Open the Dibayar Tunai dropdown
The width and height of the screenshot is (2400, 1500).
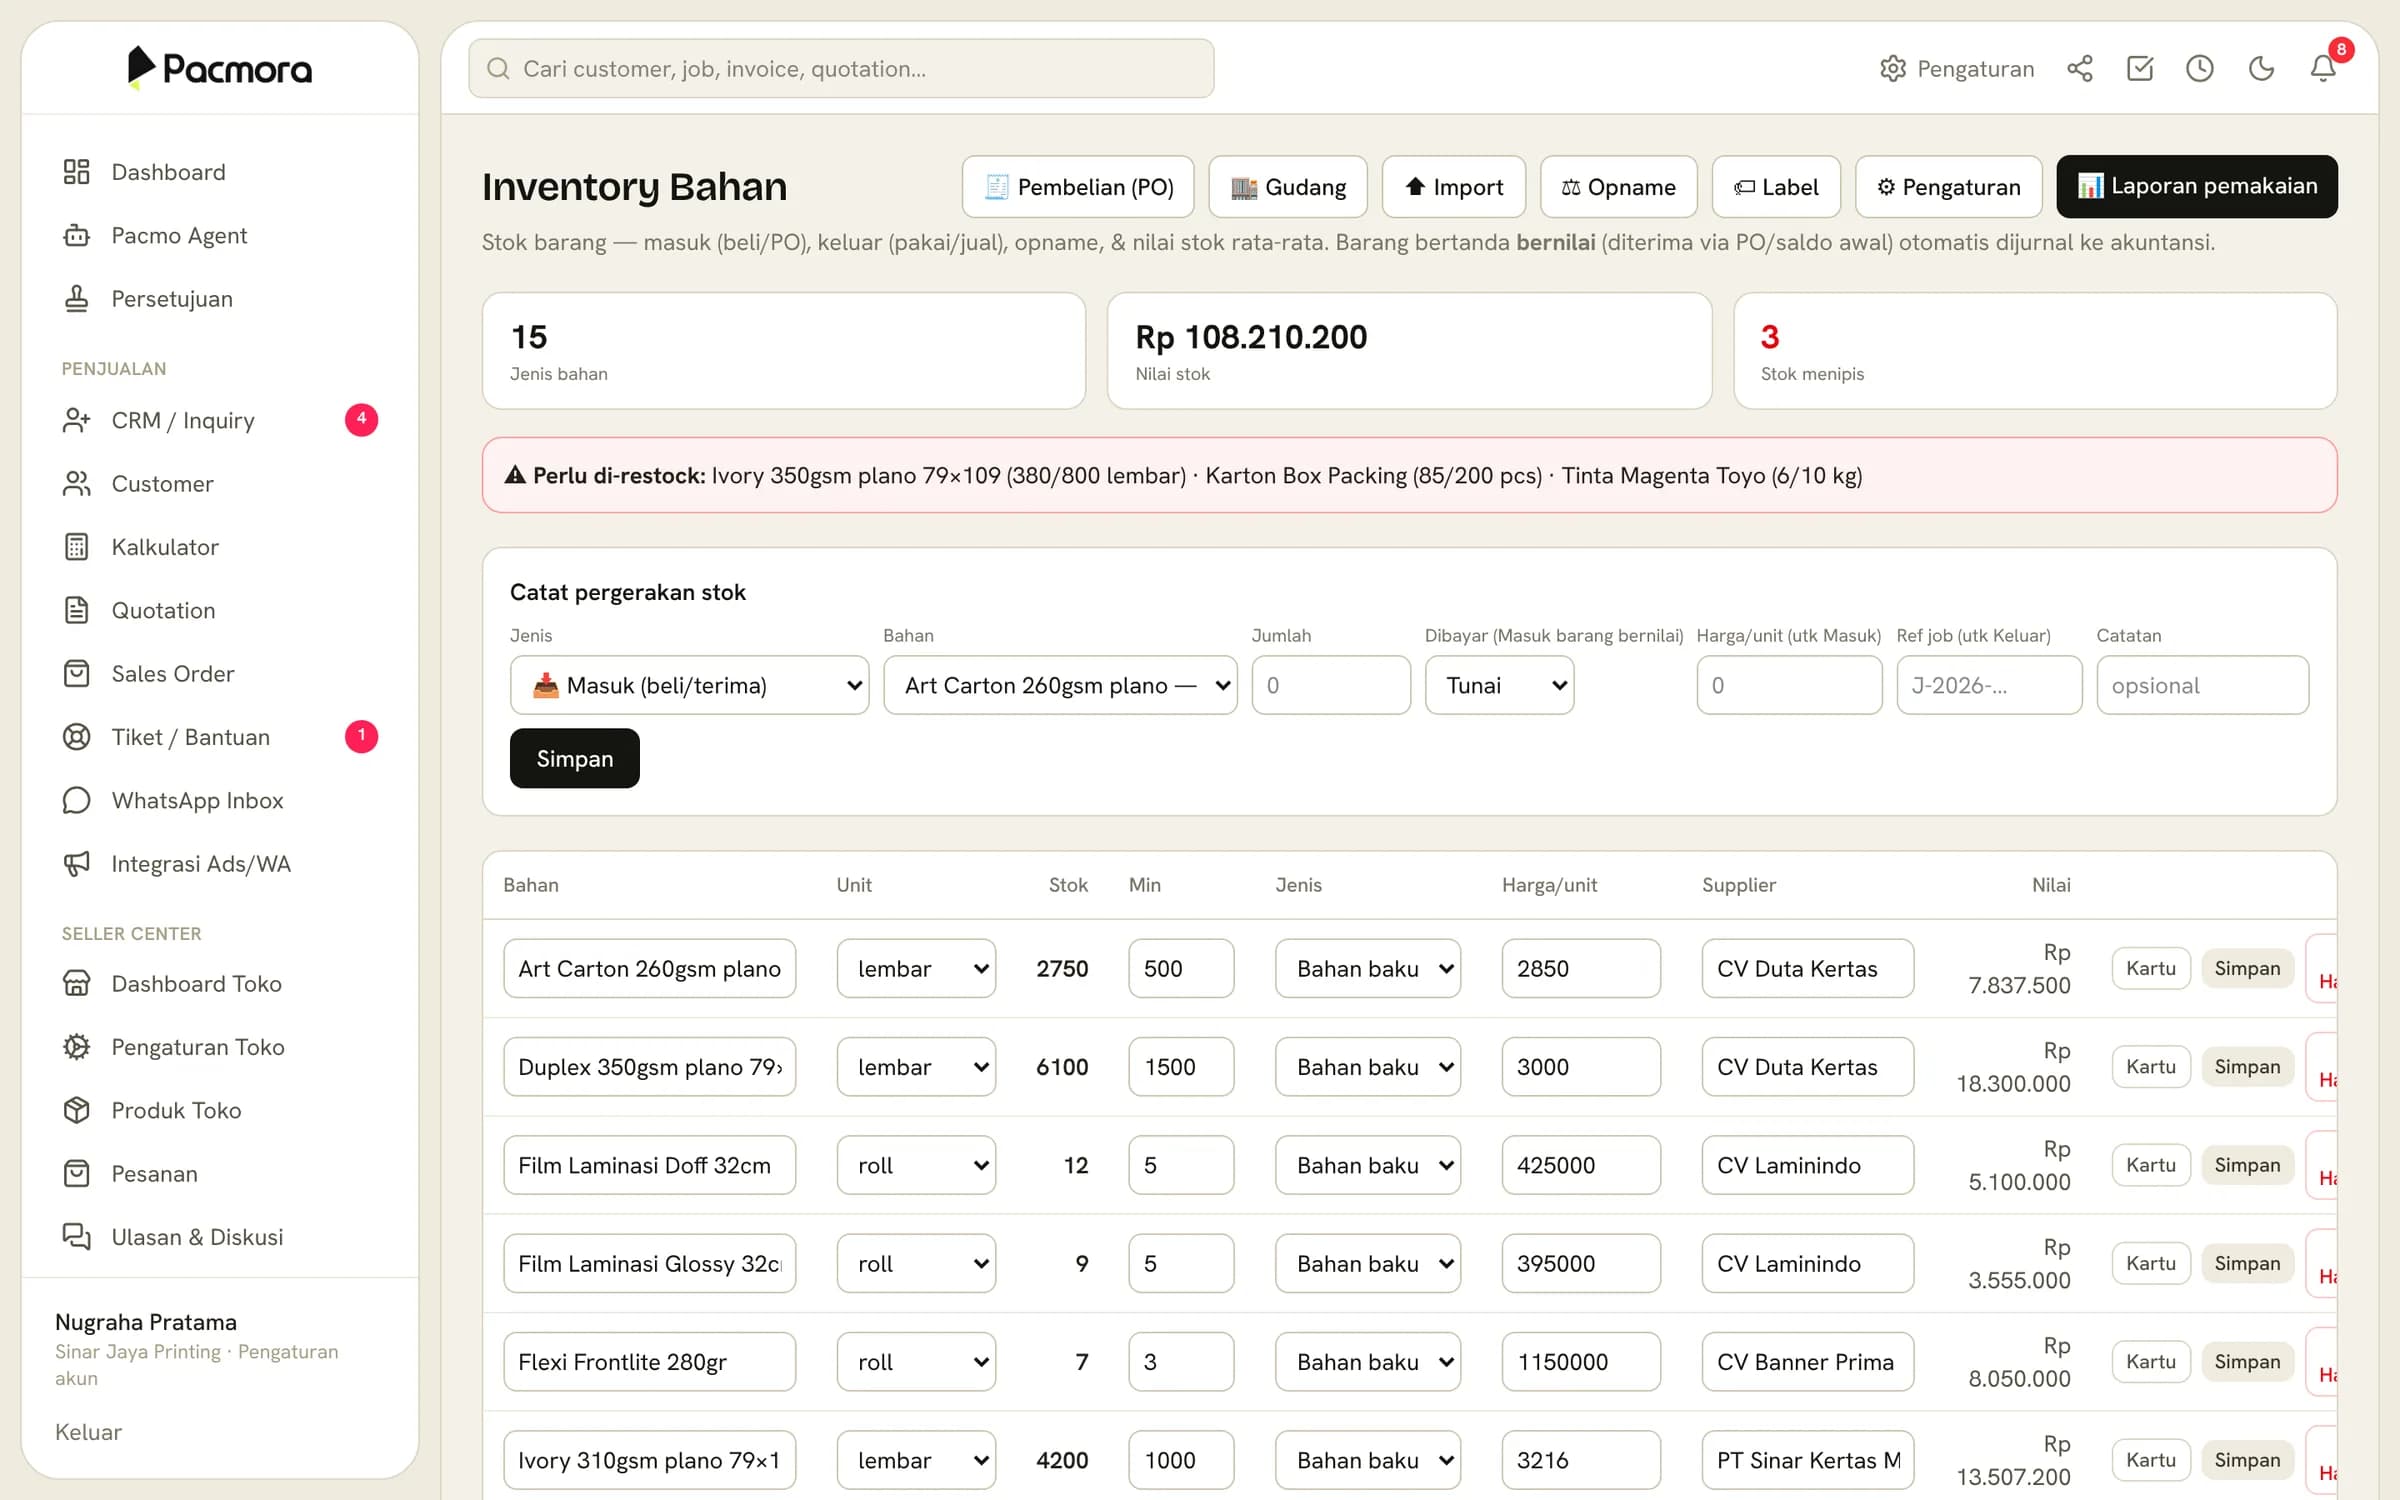click(1499, 685)
